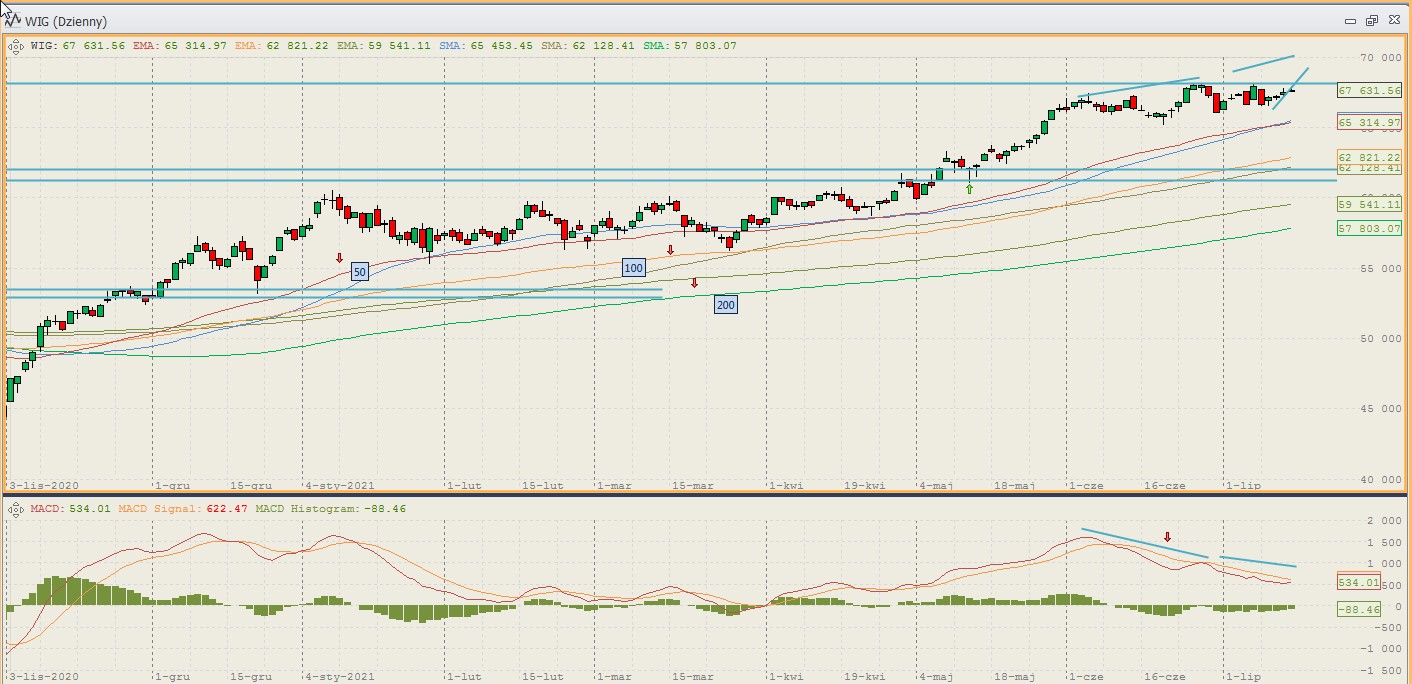Viewport: 1412px width, 684px height.
Task: Click the red down arrow in the MACD panel
Action: [x=1167, y=537]
